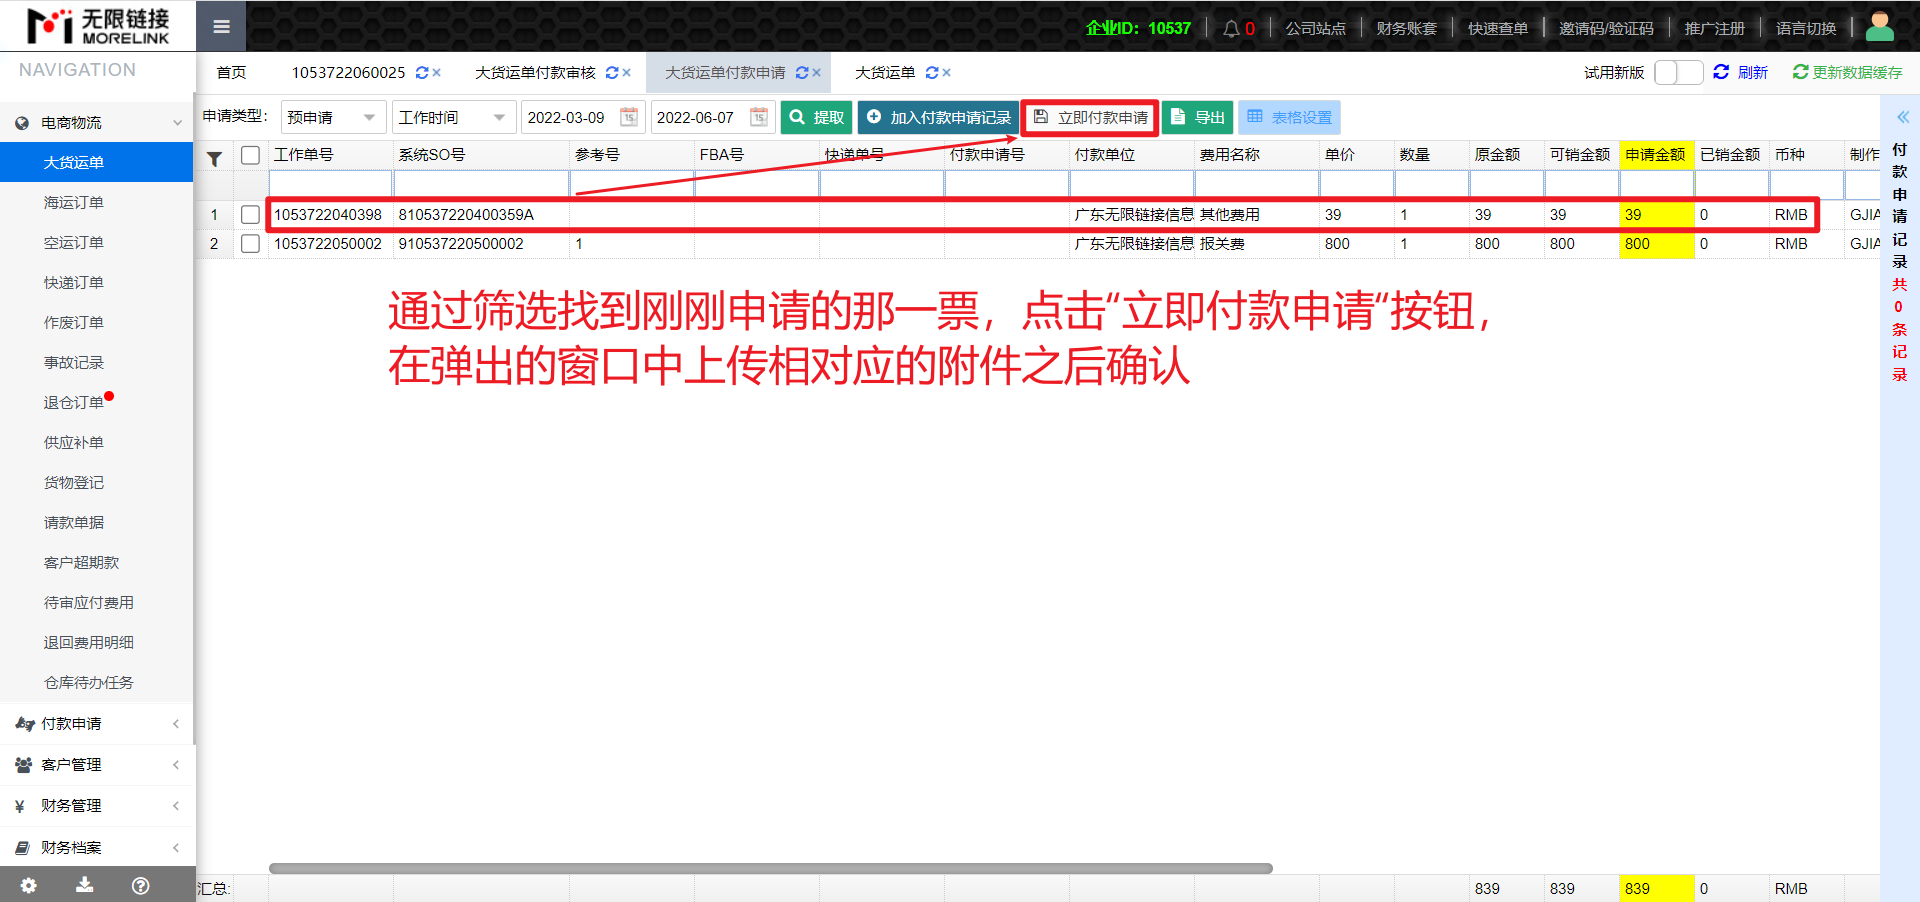Open 公司站点 in the top bar

[1315, 28]
